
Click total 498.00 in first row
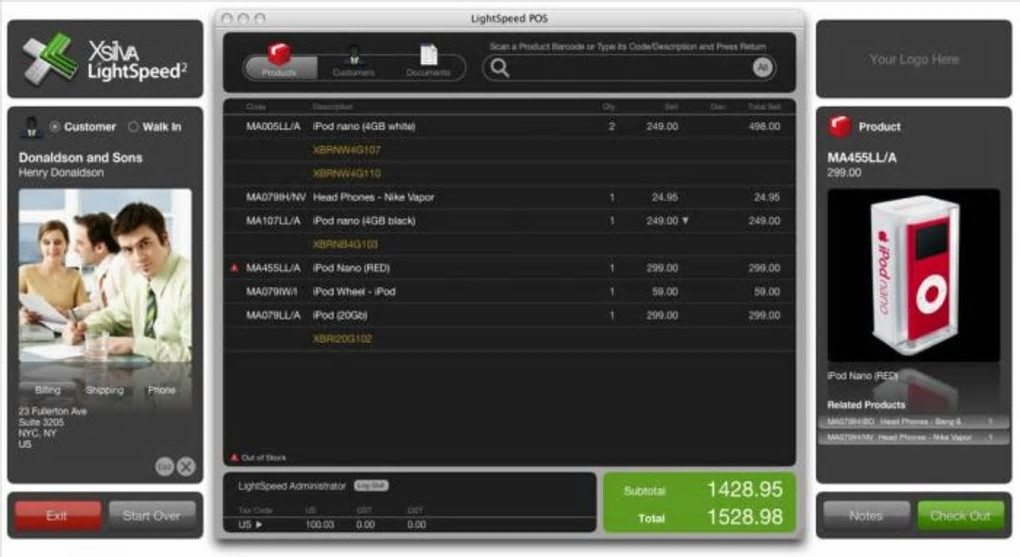point(764,126)
